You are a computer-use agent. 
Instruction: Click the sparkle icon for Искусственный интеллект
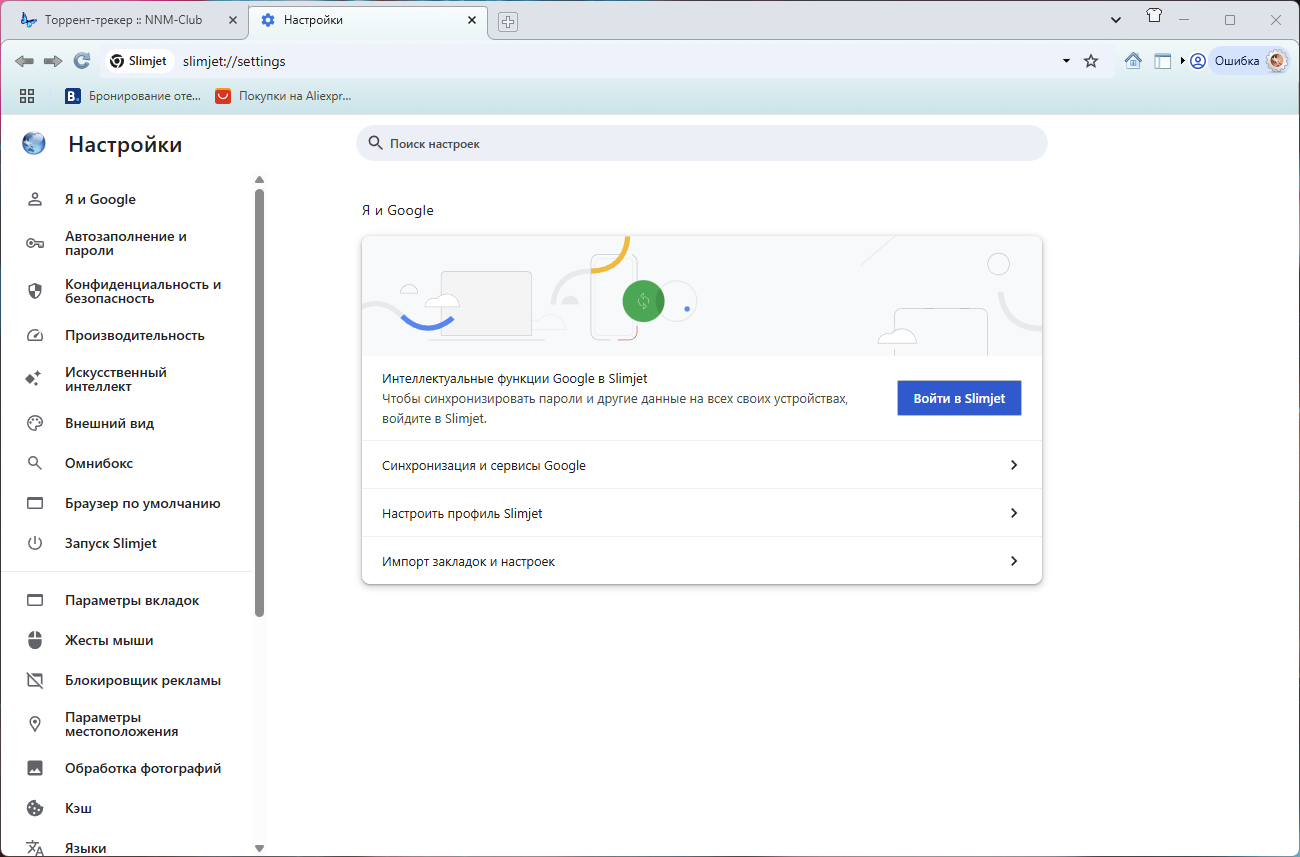[33, 379]
